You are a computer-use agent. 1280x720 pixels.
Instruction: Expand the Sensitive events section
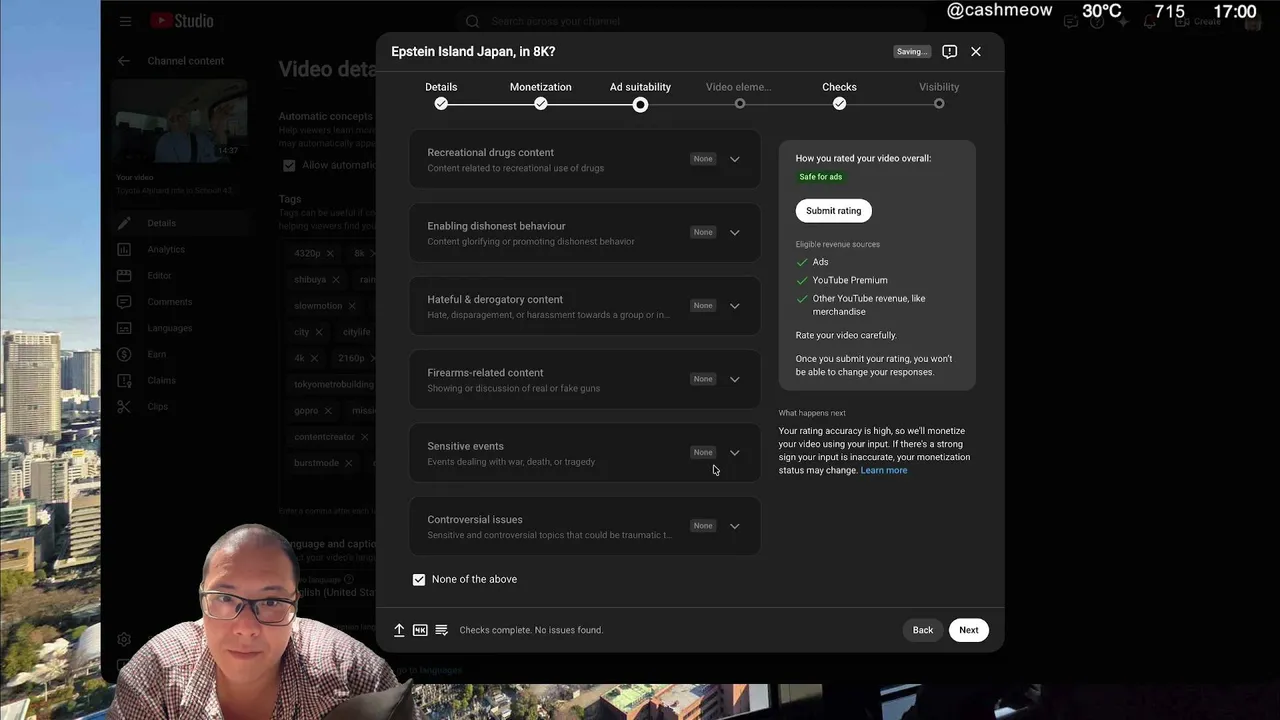tap(735, 453)
